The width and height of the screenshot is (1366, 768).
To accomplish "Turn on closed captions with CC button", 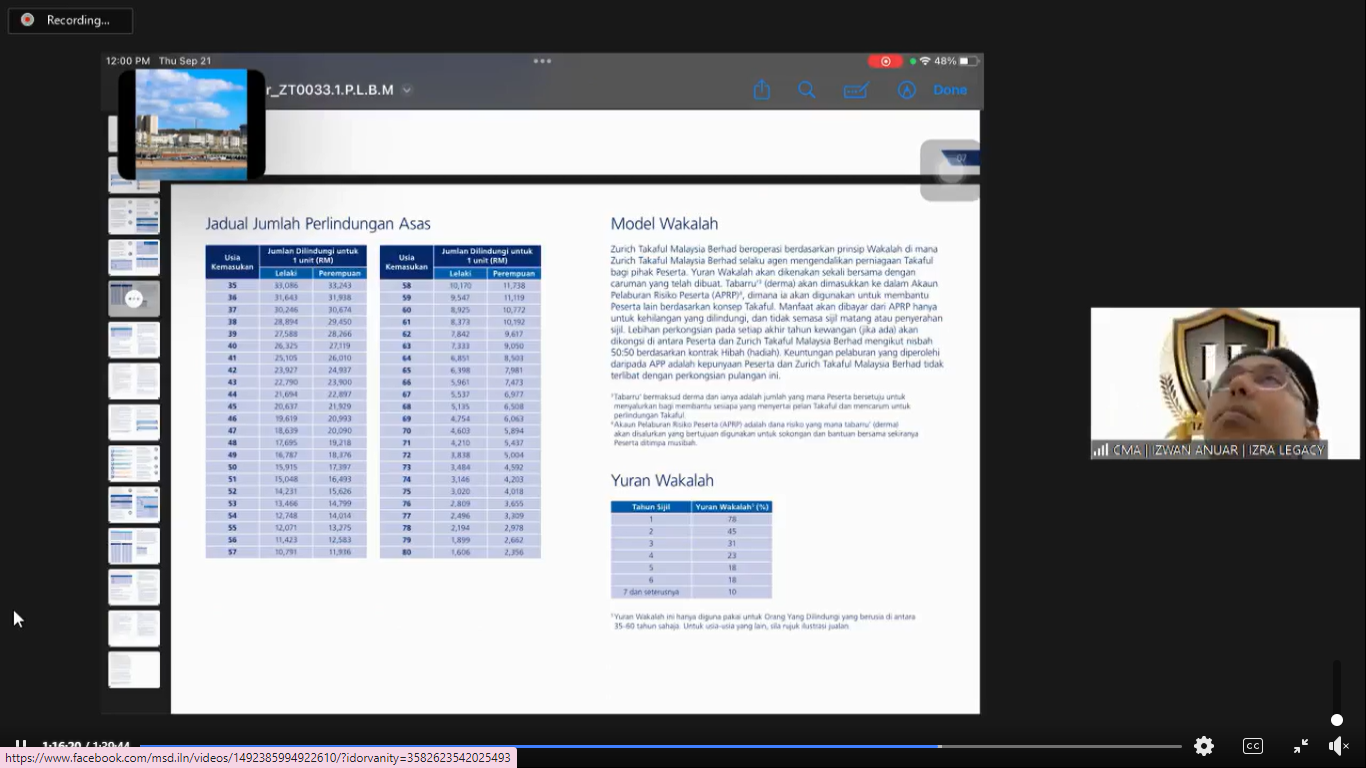I will point(1252,746).
